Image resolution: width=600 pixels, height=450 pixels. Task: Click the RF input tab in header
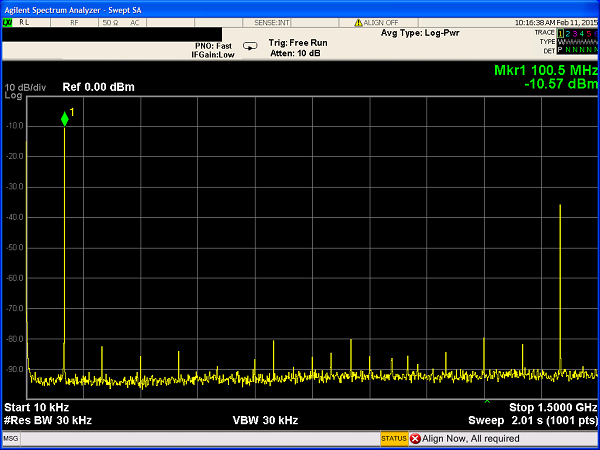(75, 21)
